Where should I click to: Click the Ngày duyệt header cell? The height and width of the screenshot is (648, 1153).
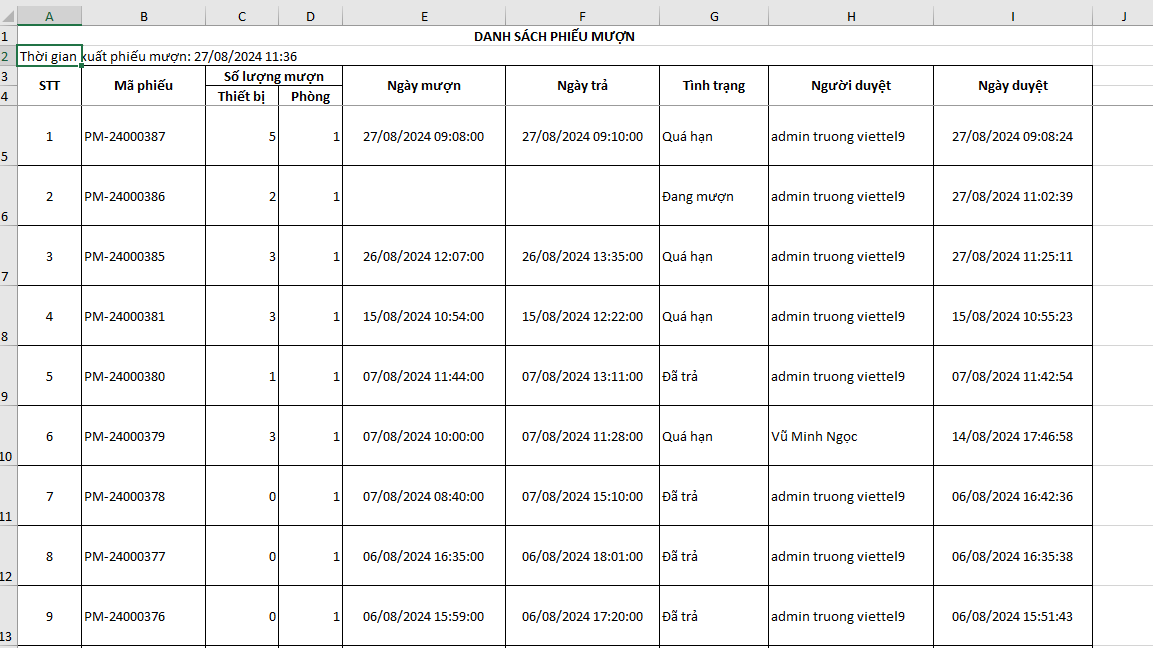click(x=1013, y=85)
